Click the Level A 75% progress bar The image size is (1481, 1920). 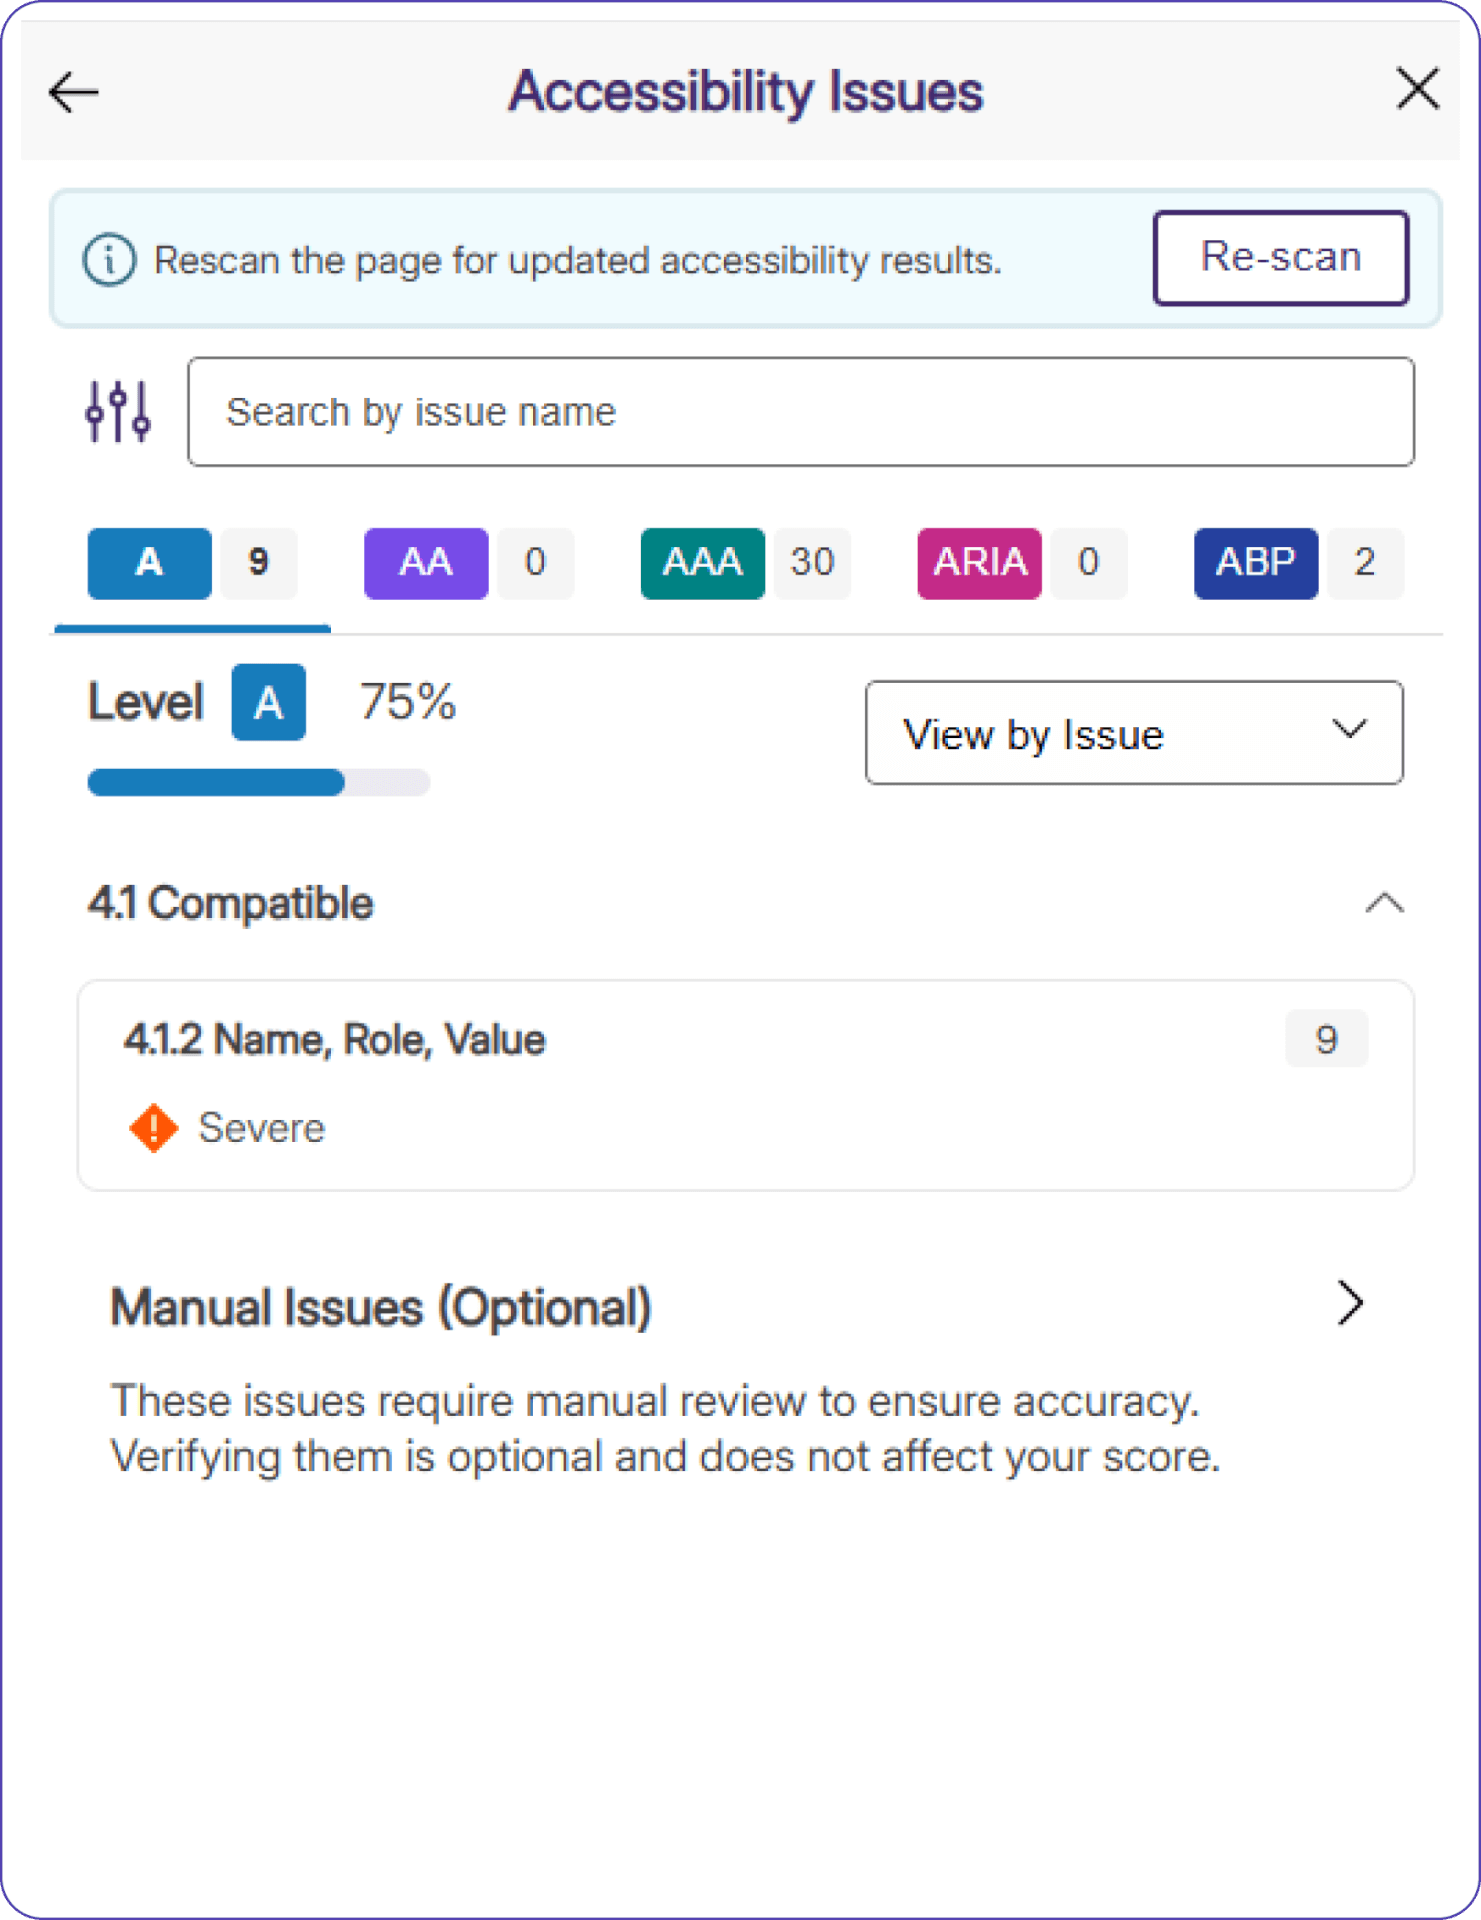tap(258, 782)
